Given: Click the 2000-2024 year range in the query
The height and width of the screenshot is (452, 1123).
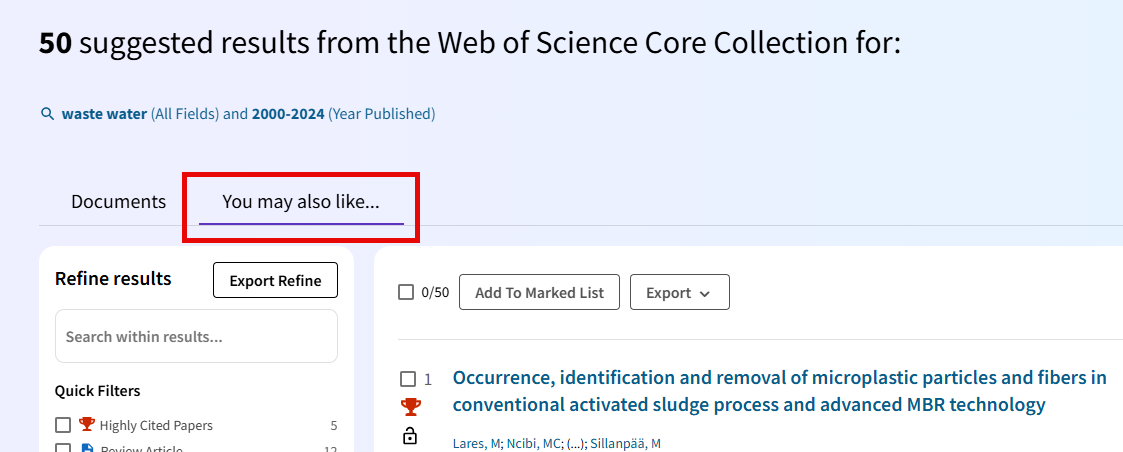Looking at the screenshot, I should tap(288, 114).
